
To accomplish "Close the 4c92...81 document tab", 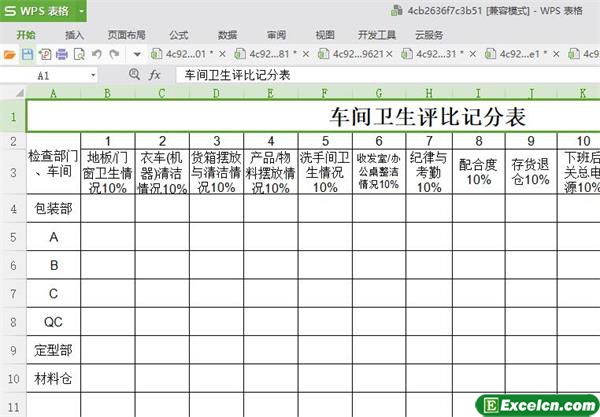I will click(305, 54).
